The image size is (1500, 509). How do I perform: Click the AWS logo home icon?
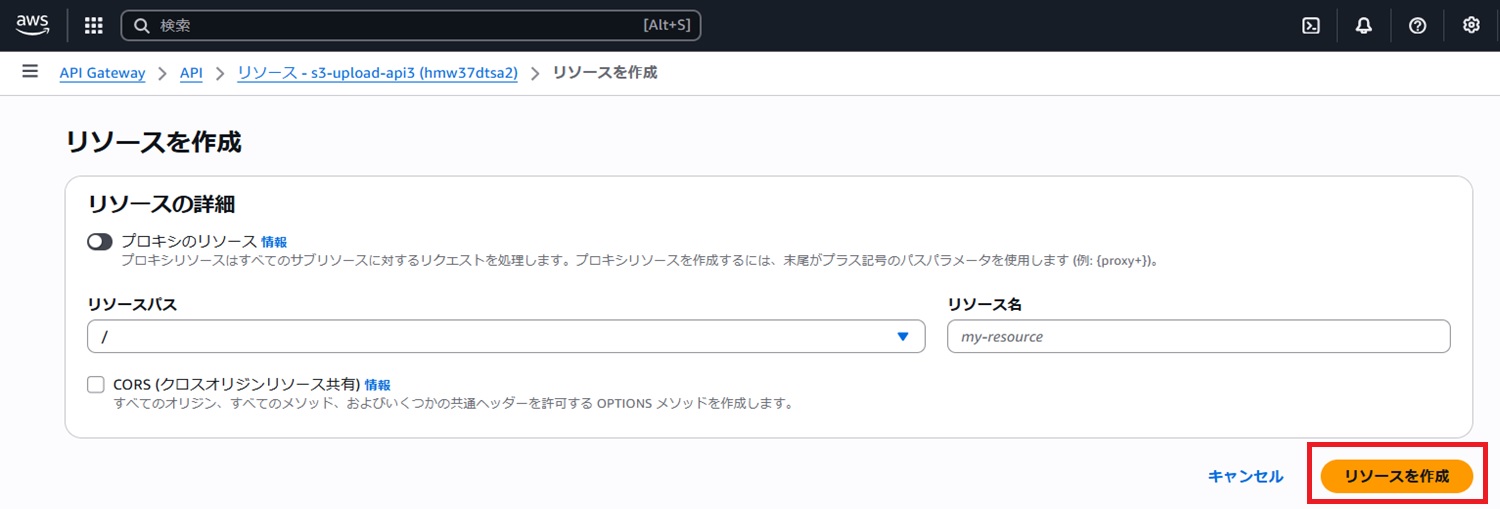click(32, 25)
